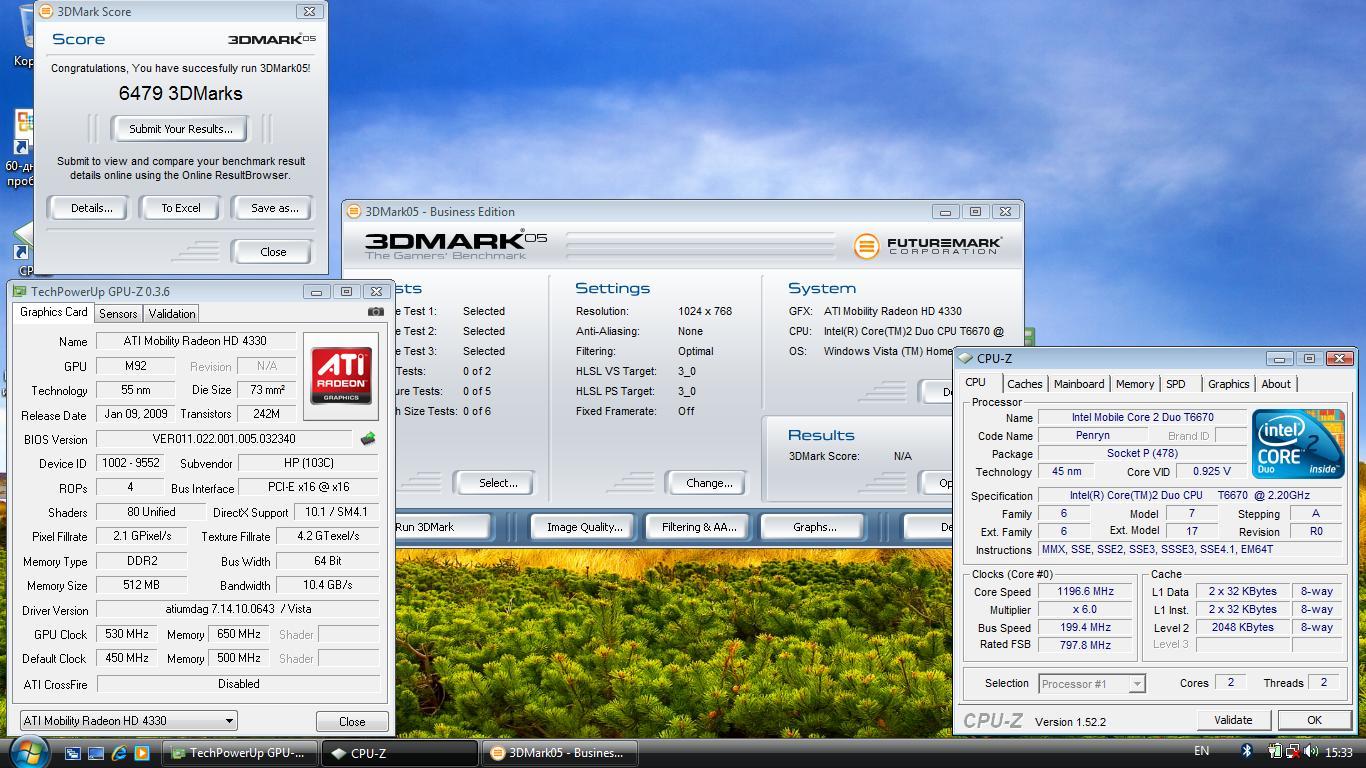Open the Windows Start orb
1366x768 pixels.
point(28,751)
